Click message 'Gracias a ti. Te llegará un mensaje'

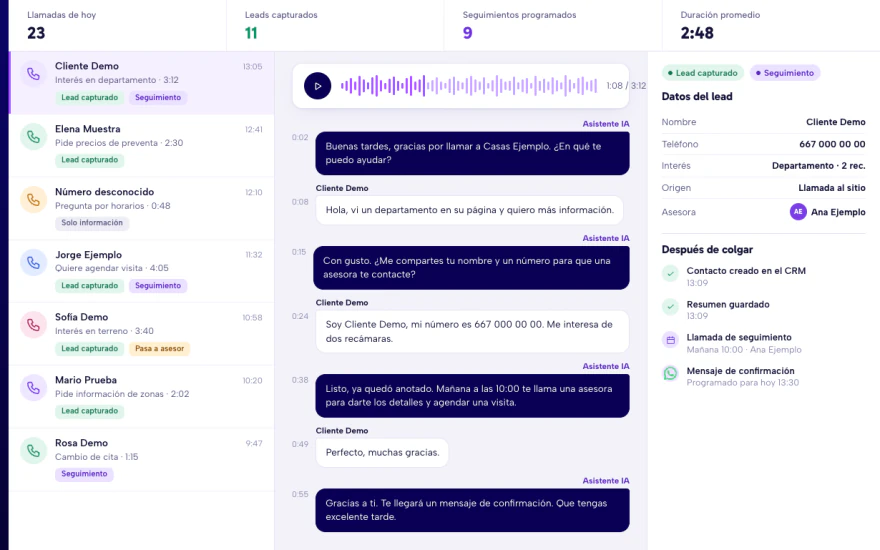tap(472, 510)
